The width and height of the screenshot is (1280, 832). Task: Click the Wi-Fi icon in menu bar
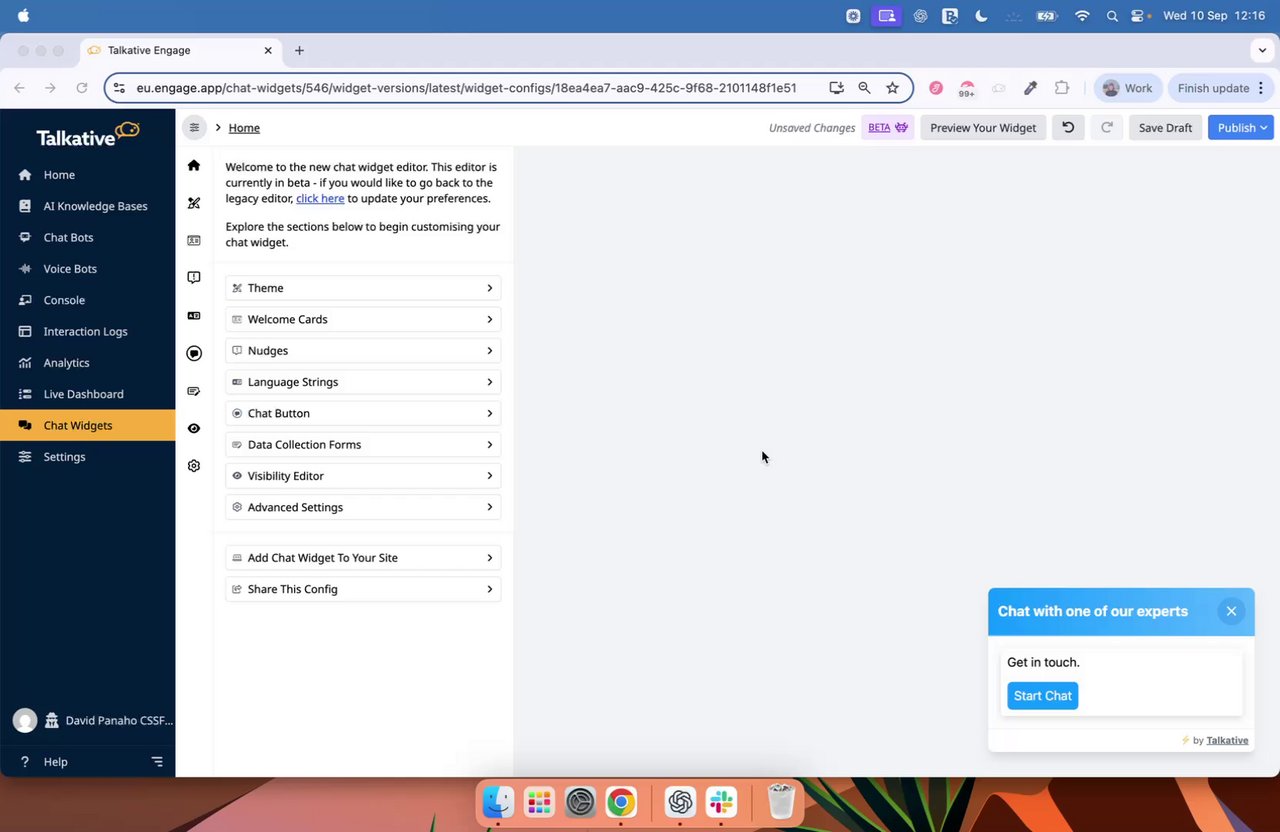click(x=1082, y=16)
